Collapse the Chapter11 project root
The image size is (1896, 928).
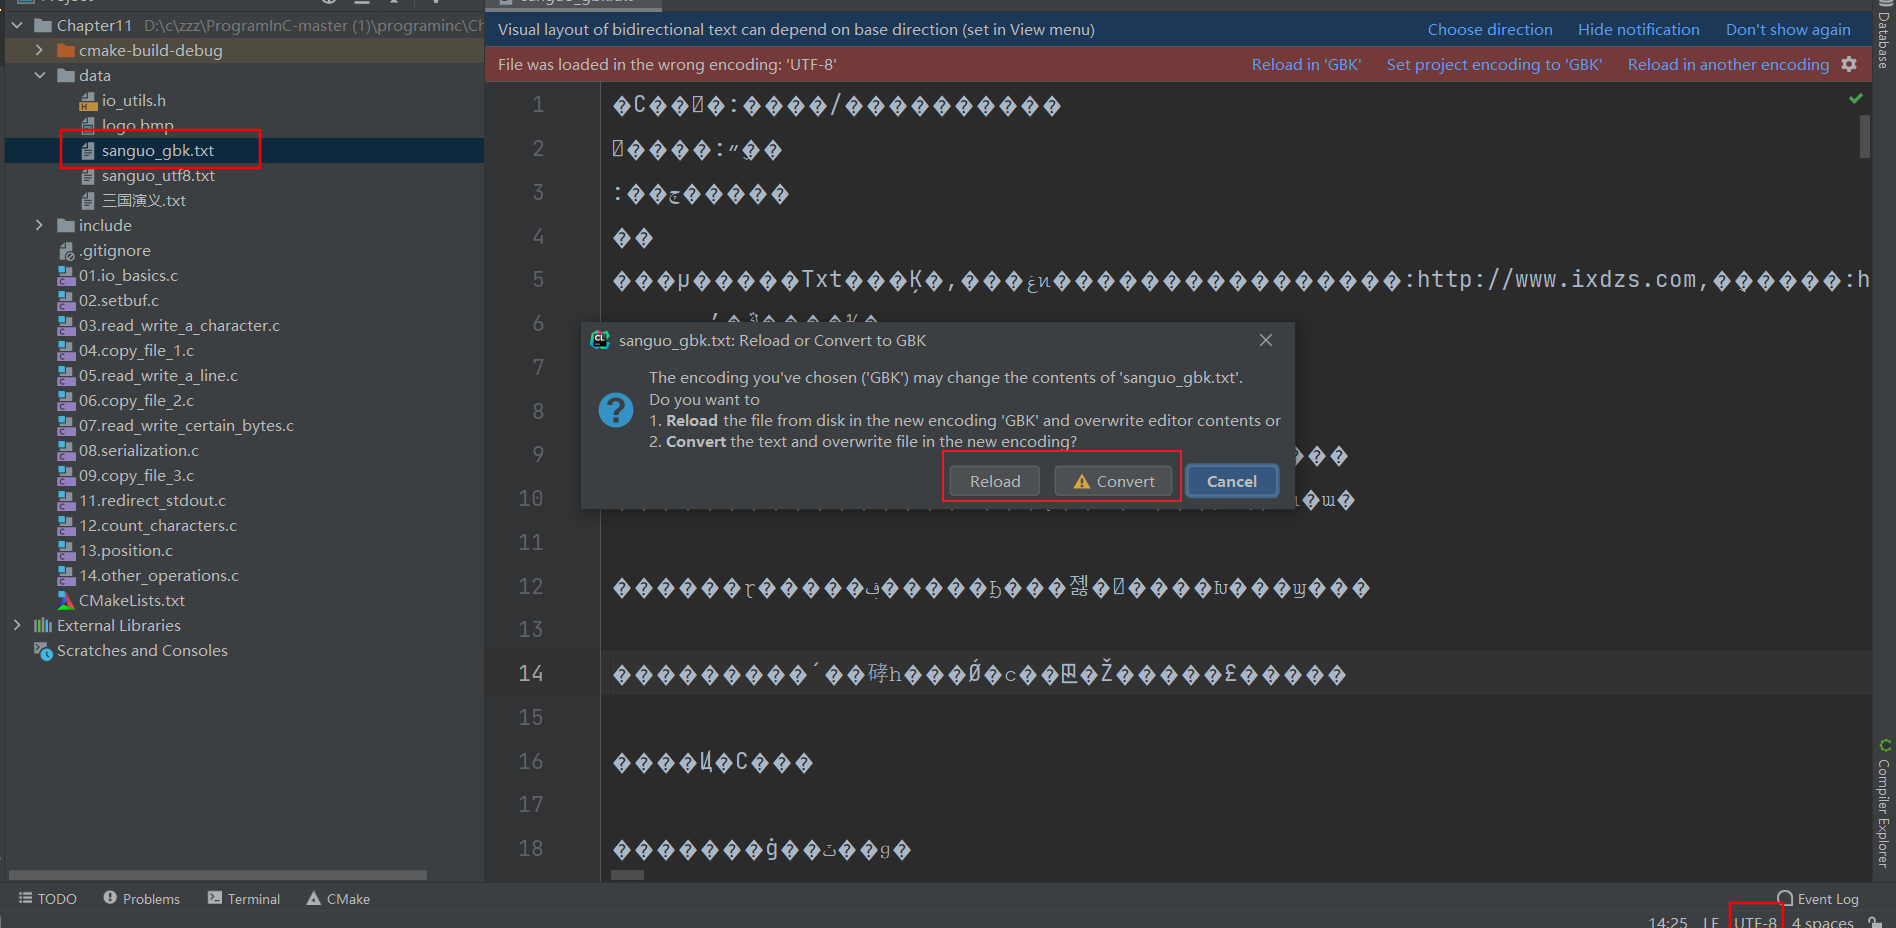(x=17, y=25)
